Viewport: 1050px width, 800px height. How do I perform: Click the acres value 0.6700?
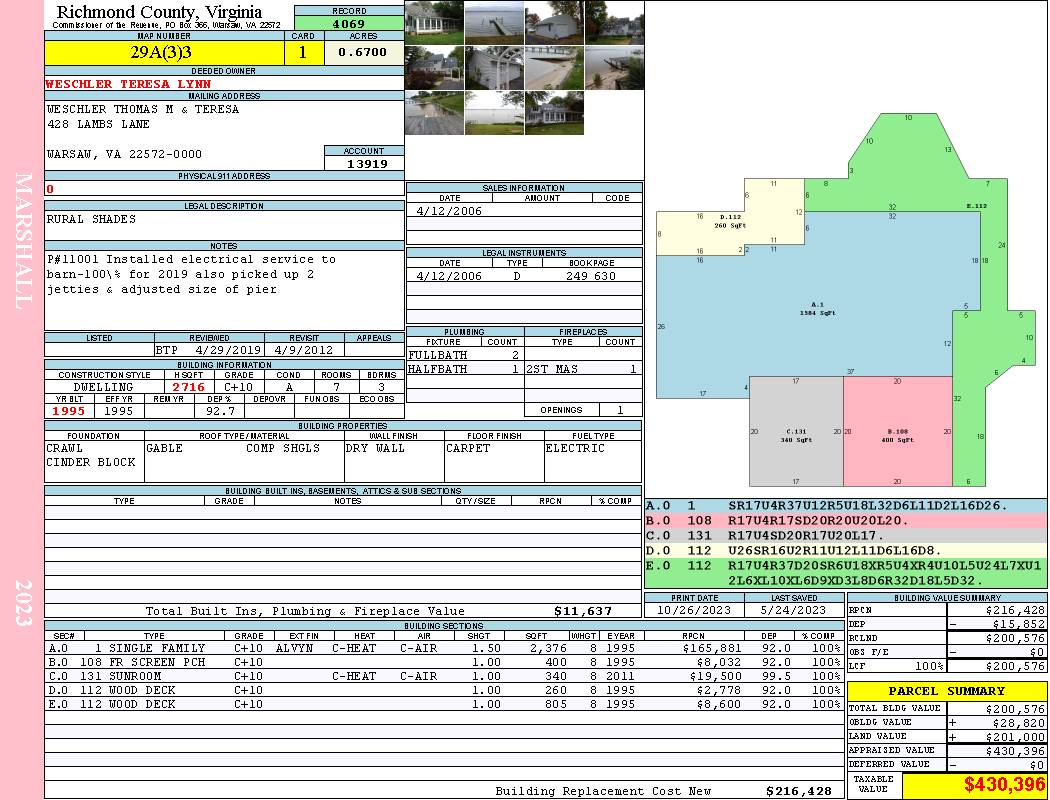point(363,52)
